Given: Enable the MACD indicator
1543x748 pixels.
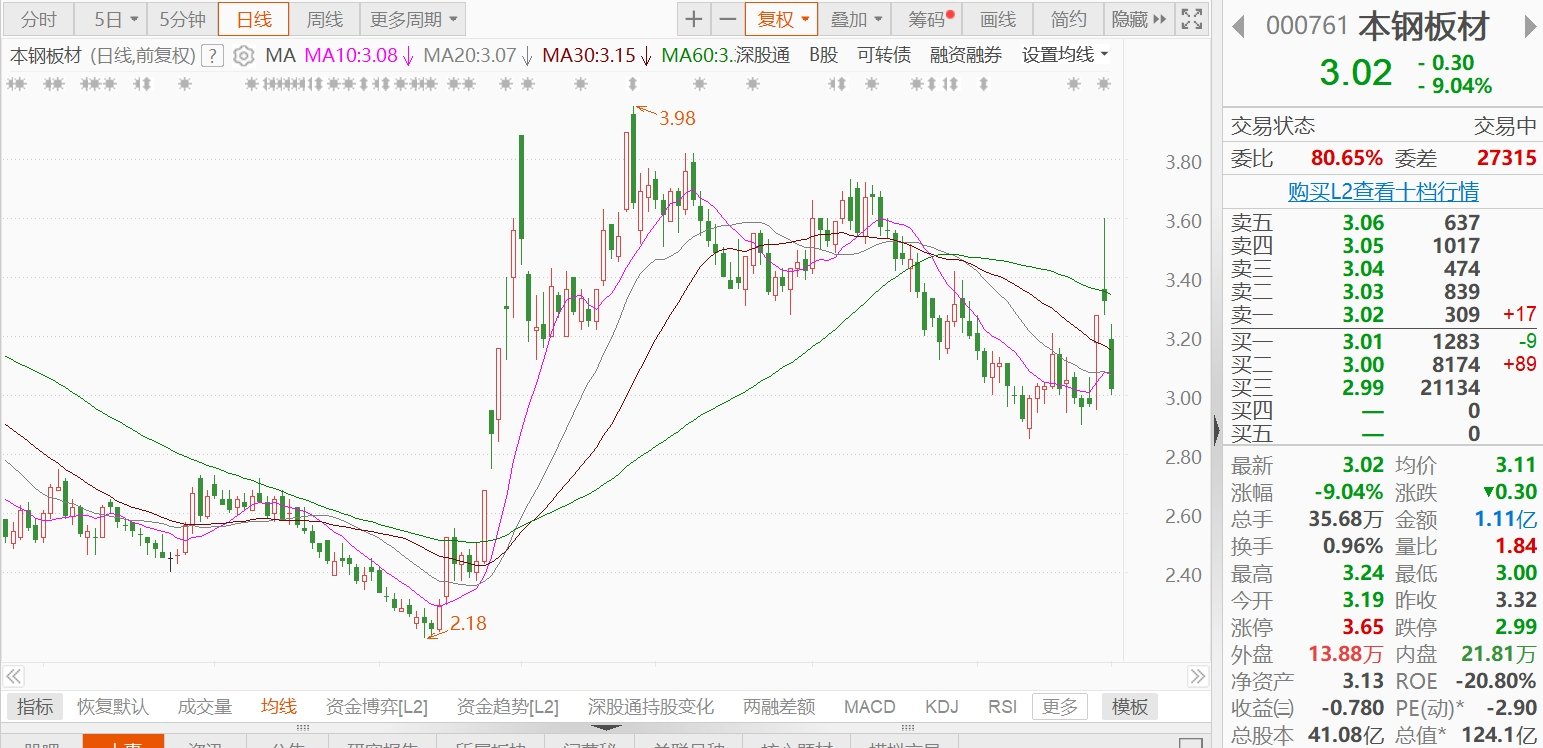Looking at the screenshot, I should [x=869, y=707].
